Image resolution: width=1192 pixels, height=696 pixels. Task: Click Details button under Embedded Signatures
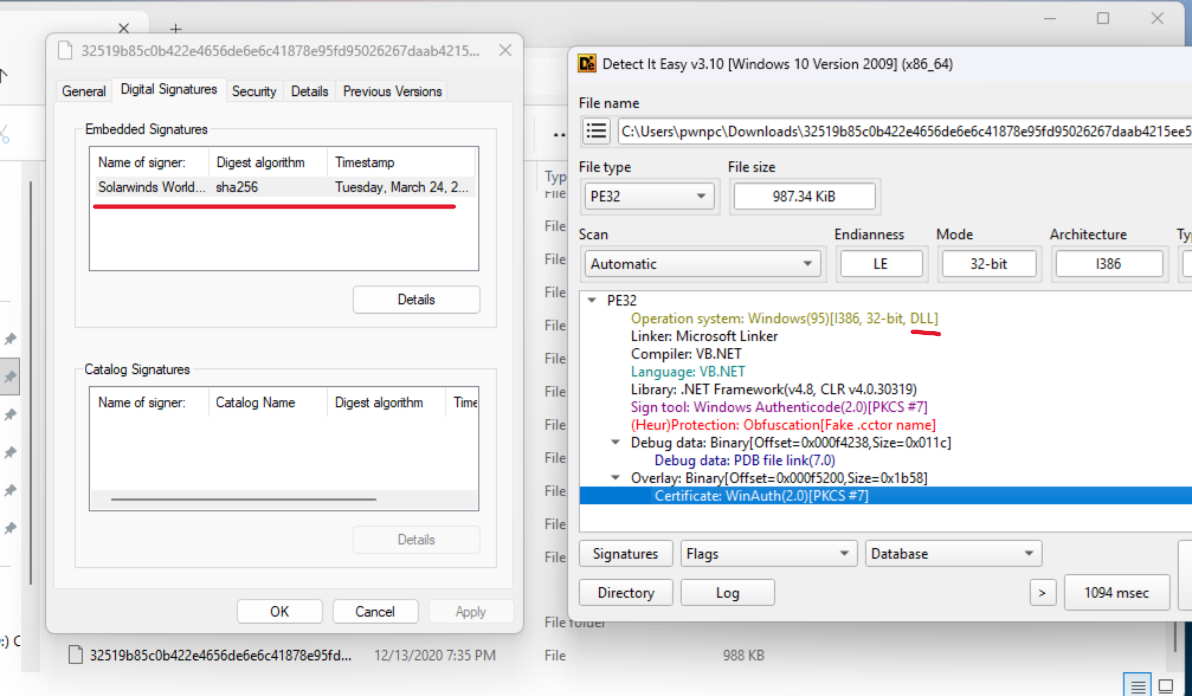[416, 299]
